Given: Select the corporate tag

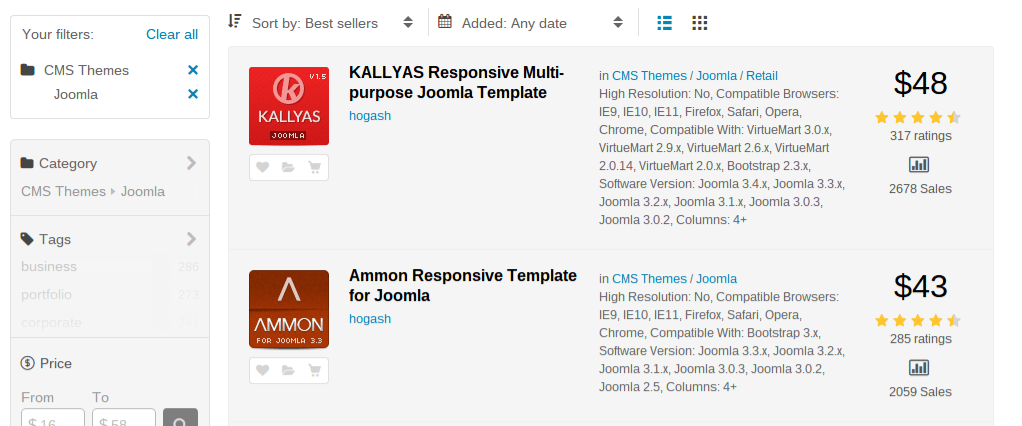Looking at the screenshot, I should [x=51, y=322].
